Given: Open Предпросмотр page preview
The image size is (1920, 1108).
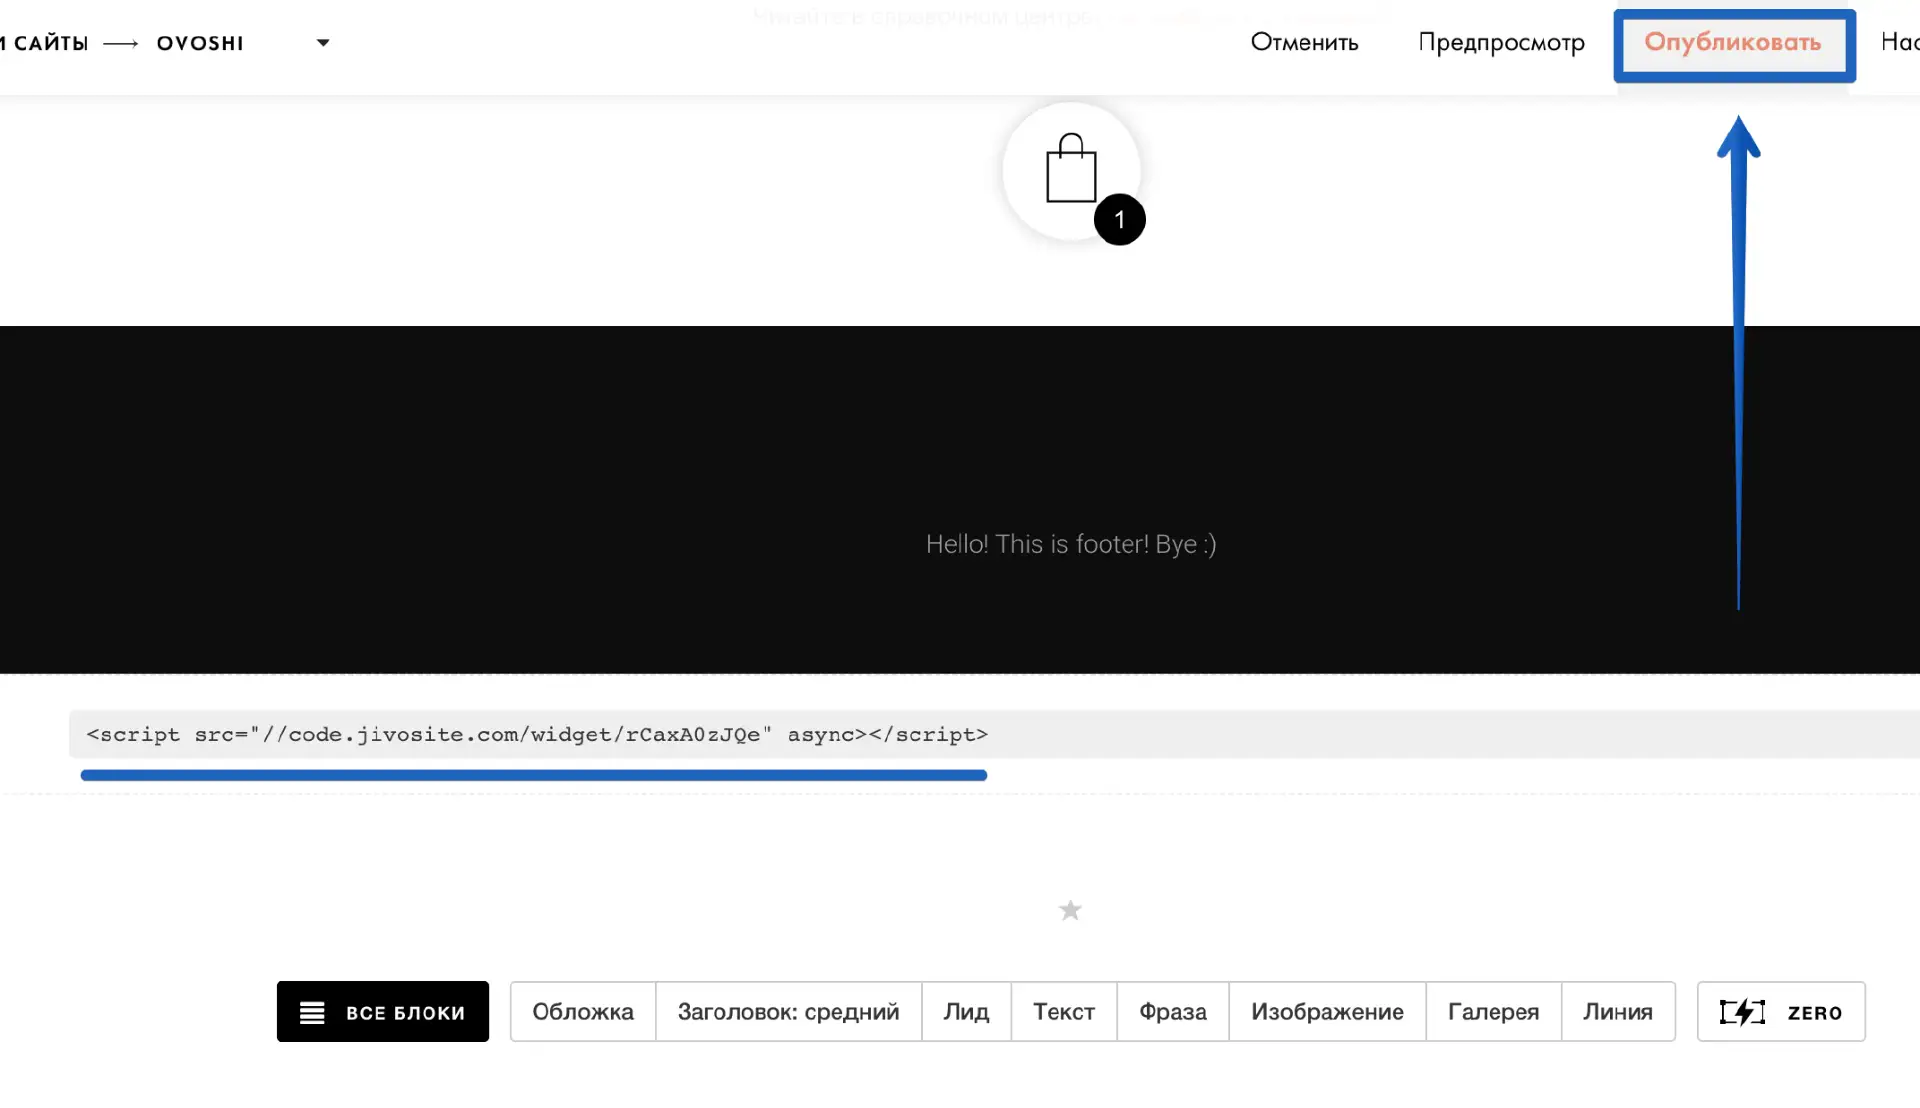Looking at the screenshot, I should coord(1501,43).
